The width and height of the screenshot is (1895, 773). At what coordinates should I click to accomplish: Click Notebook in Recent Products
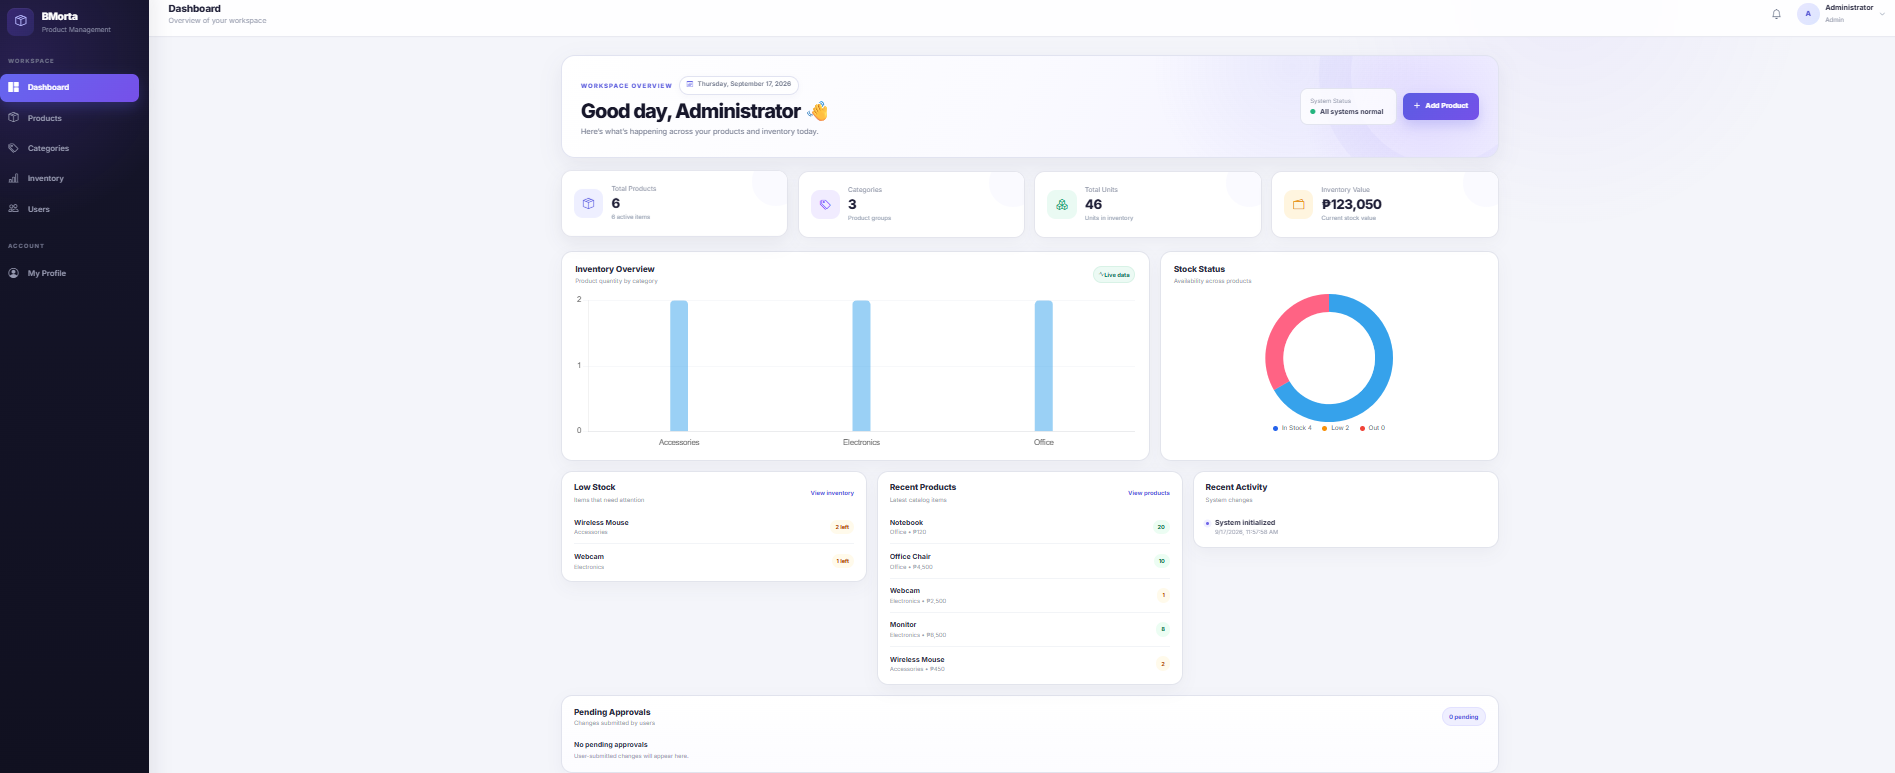click(x=906, y=523)
